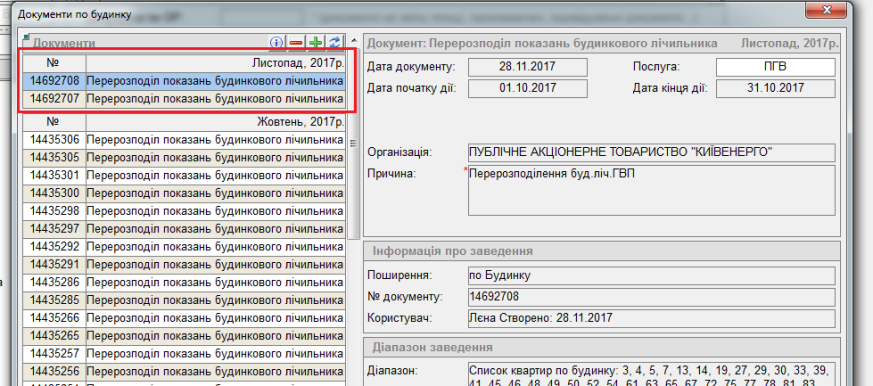Select document row 14435286
The height and width of the screenshot is (386, 873).
point(183,282)
